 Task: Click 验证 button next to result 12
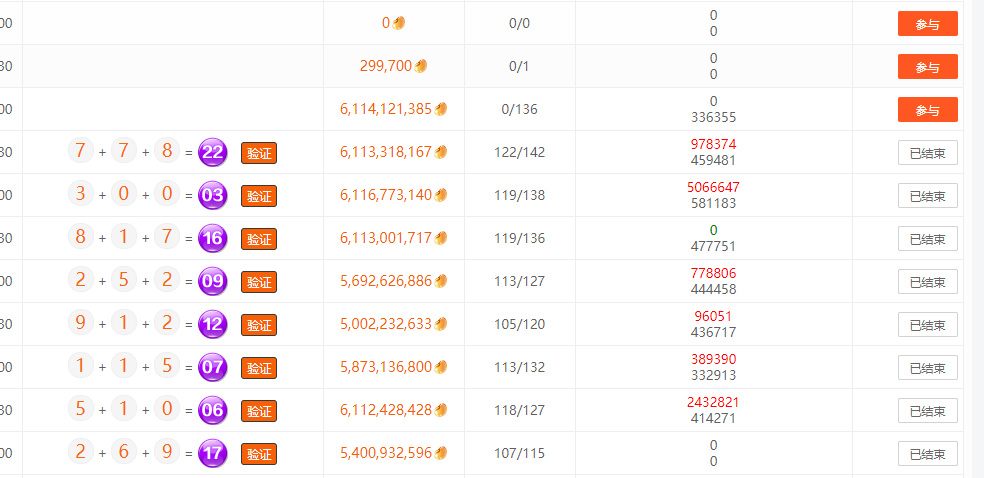point(258,325)
